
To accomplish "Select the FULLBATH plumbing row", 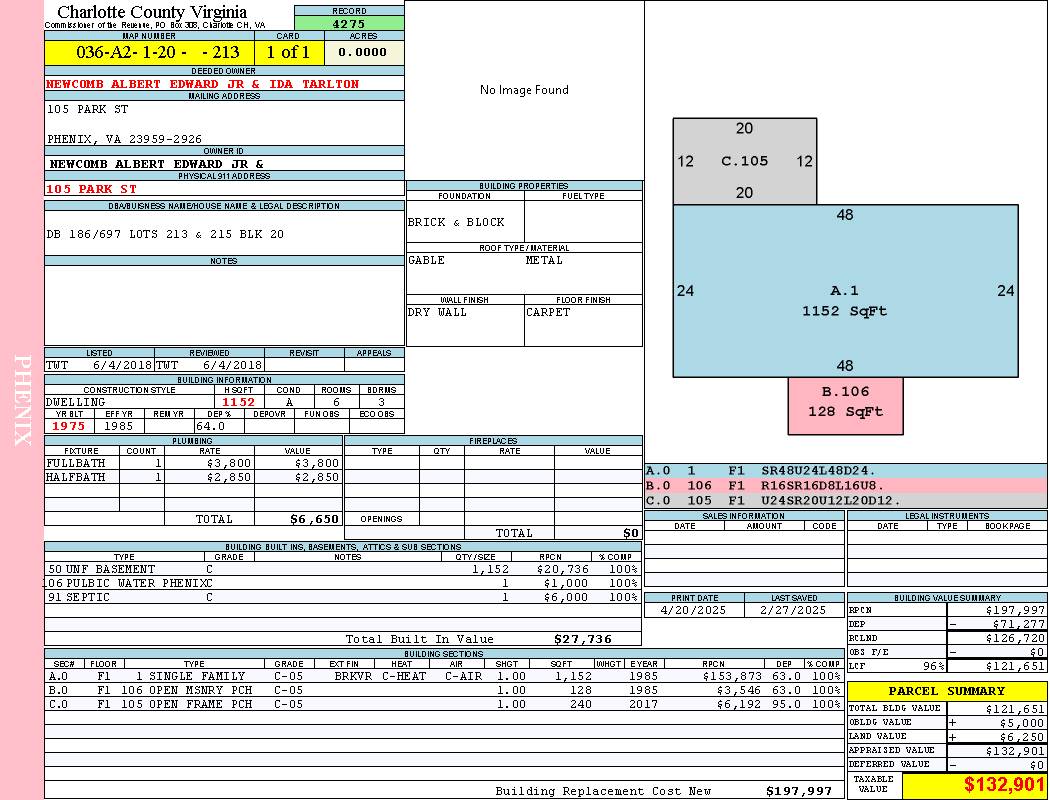I will pyautogui.click(x=192, y=463).
